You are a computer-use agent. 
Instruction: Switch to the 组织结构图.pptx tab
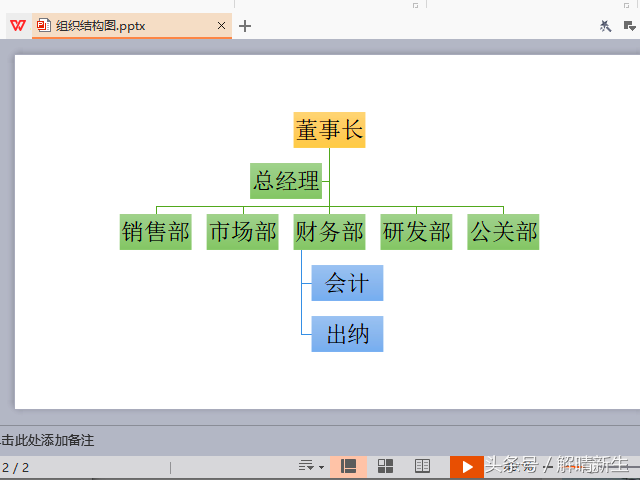click(132, 26)
